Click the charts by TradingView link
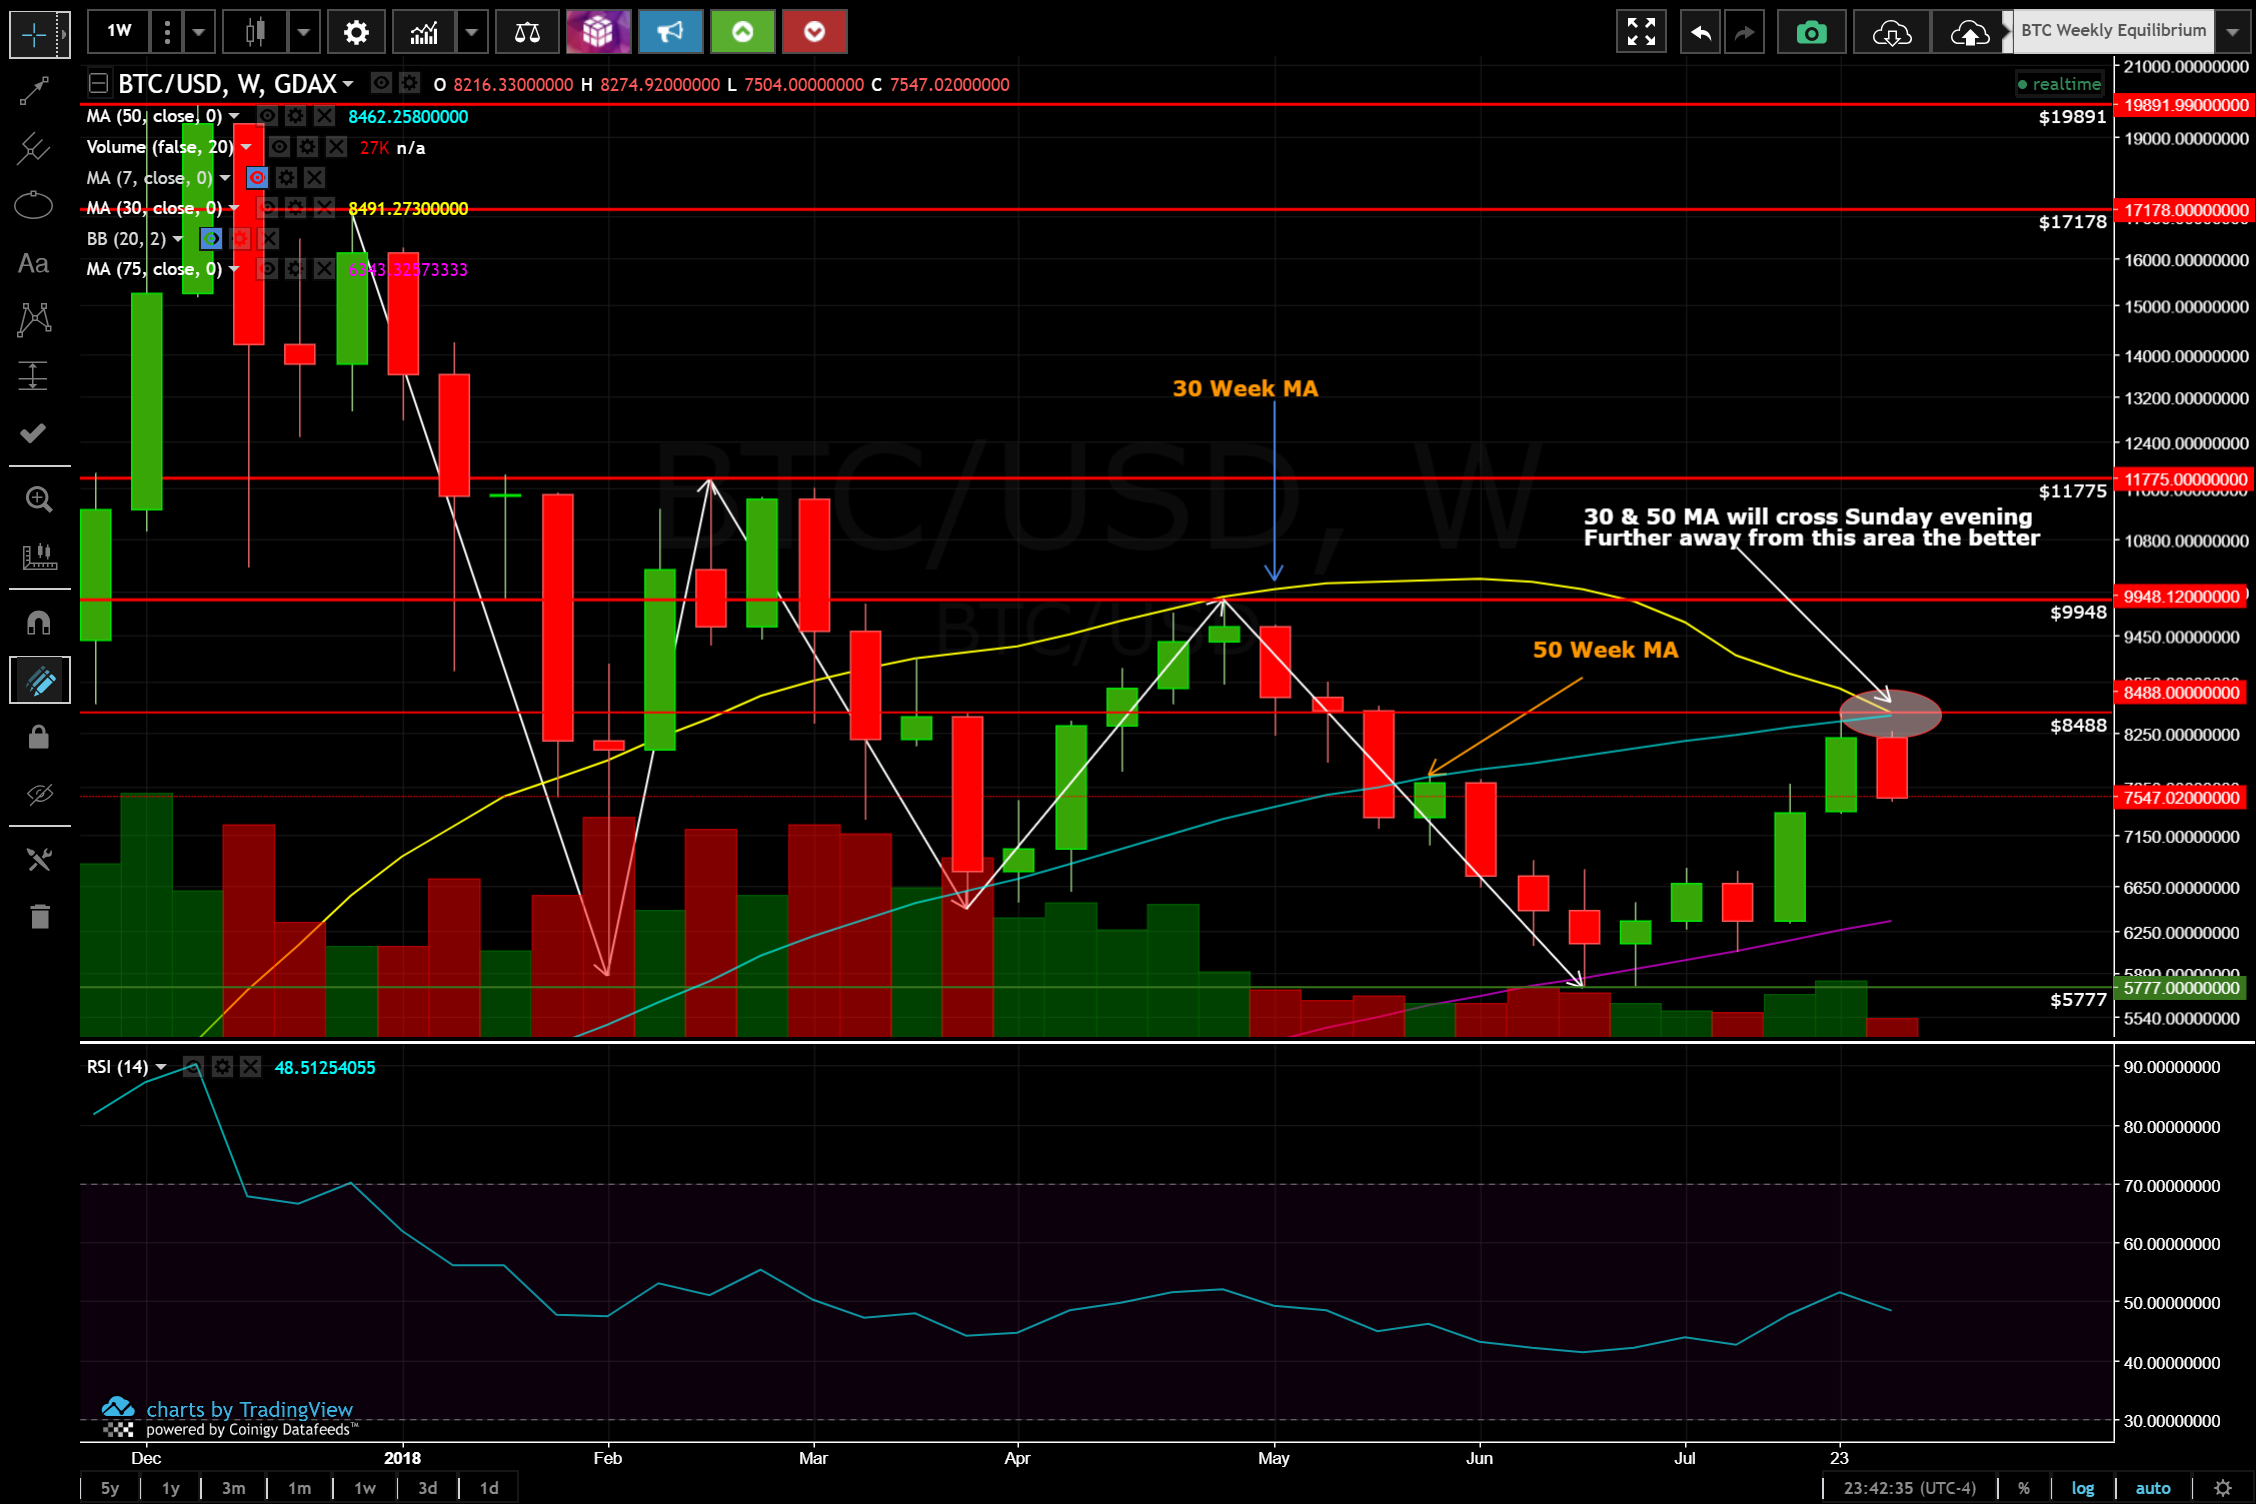The image size is (2256, 1504). [x=249, y=1409]
